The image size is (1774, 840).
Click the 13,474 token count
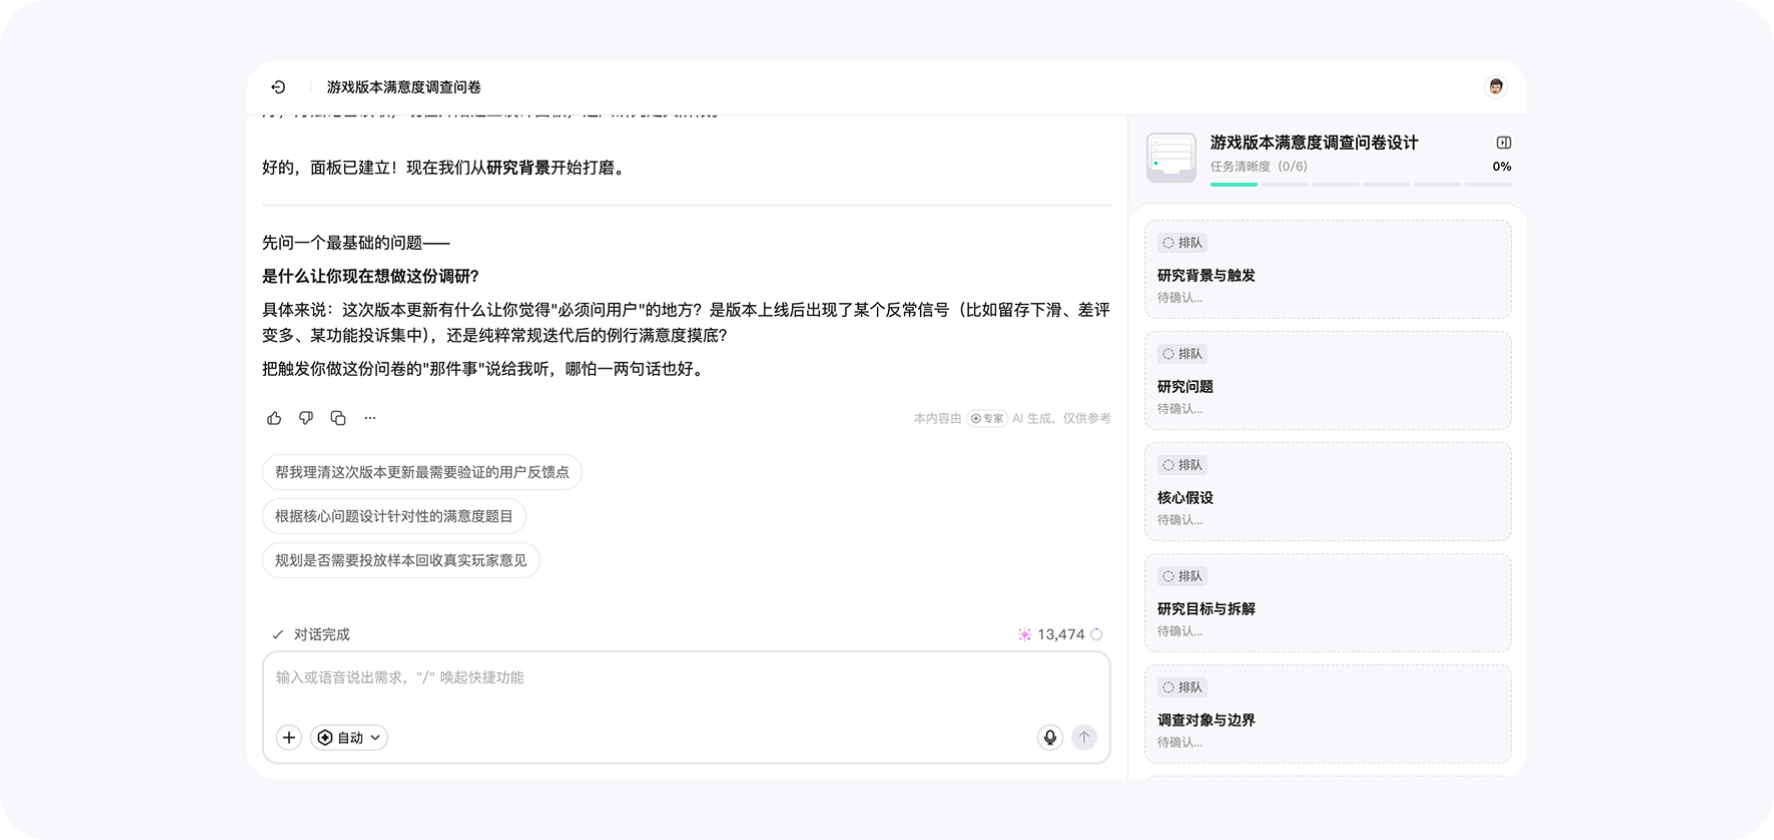point(1061,634)
